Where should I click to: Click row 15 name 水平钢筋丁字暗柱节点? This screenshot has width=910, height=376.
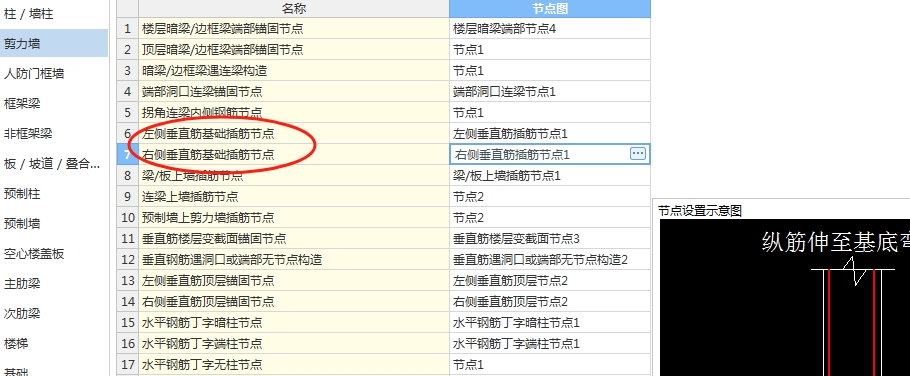[x=294, y=323]
